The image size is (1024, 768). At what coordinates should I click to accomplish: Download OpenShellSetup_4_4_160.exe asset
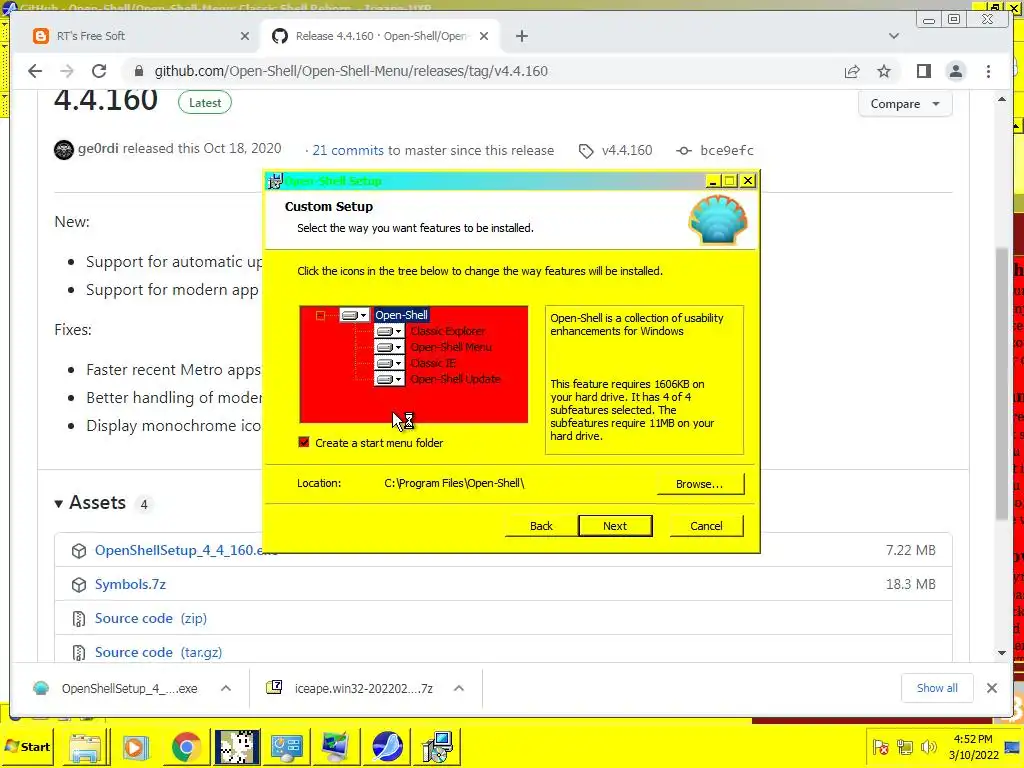[x=185, y=551]
